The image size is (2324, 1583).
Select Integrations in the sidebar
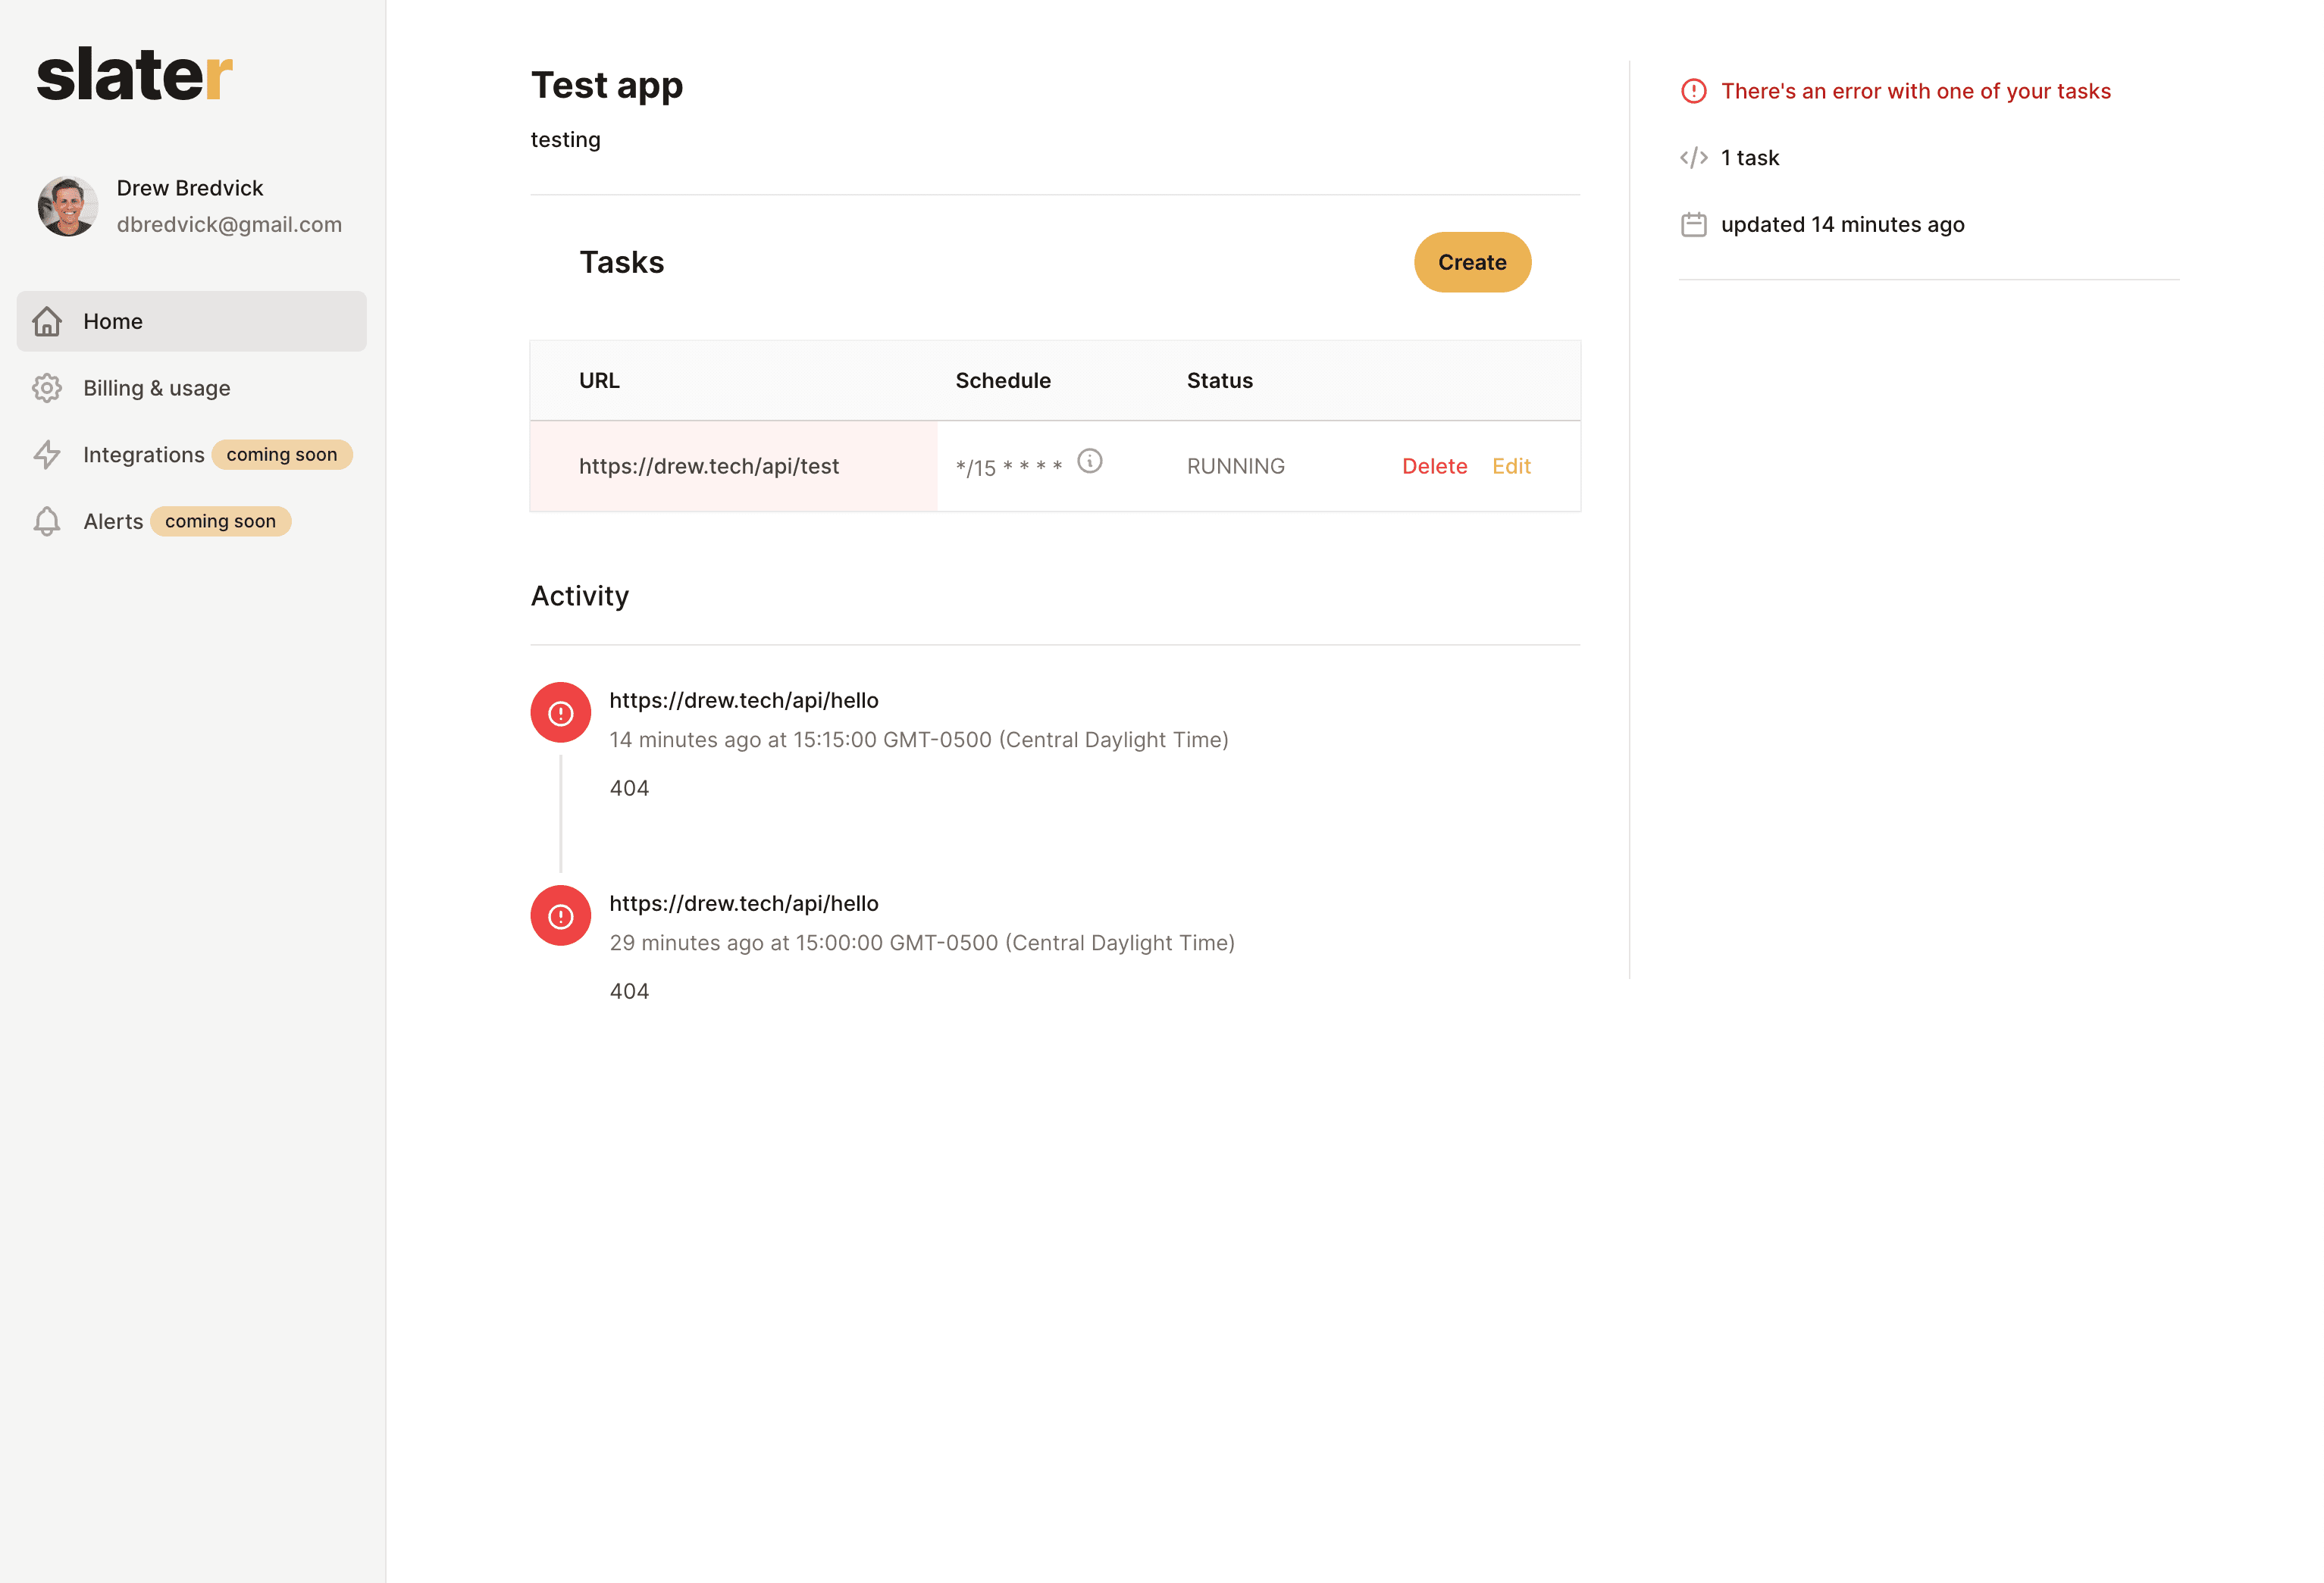coord(144,455)
